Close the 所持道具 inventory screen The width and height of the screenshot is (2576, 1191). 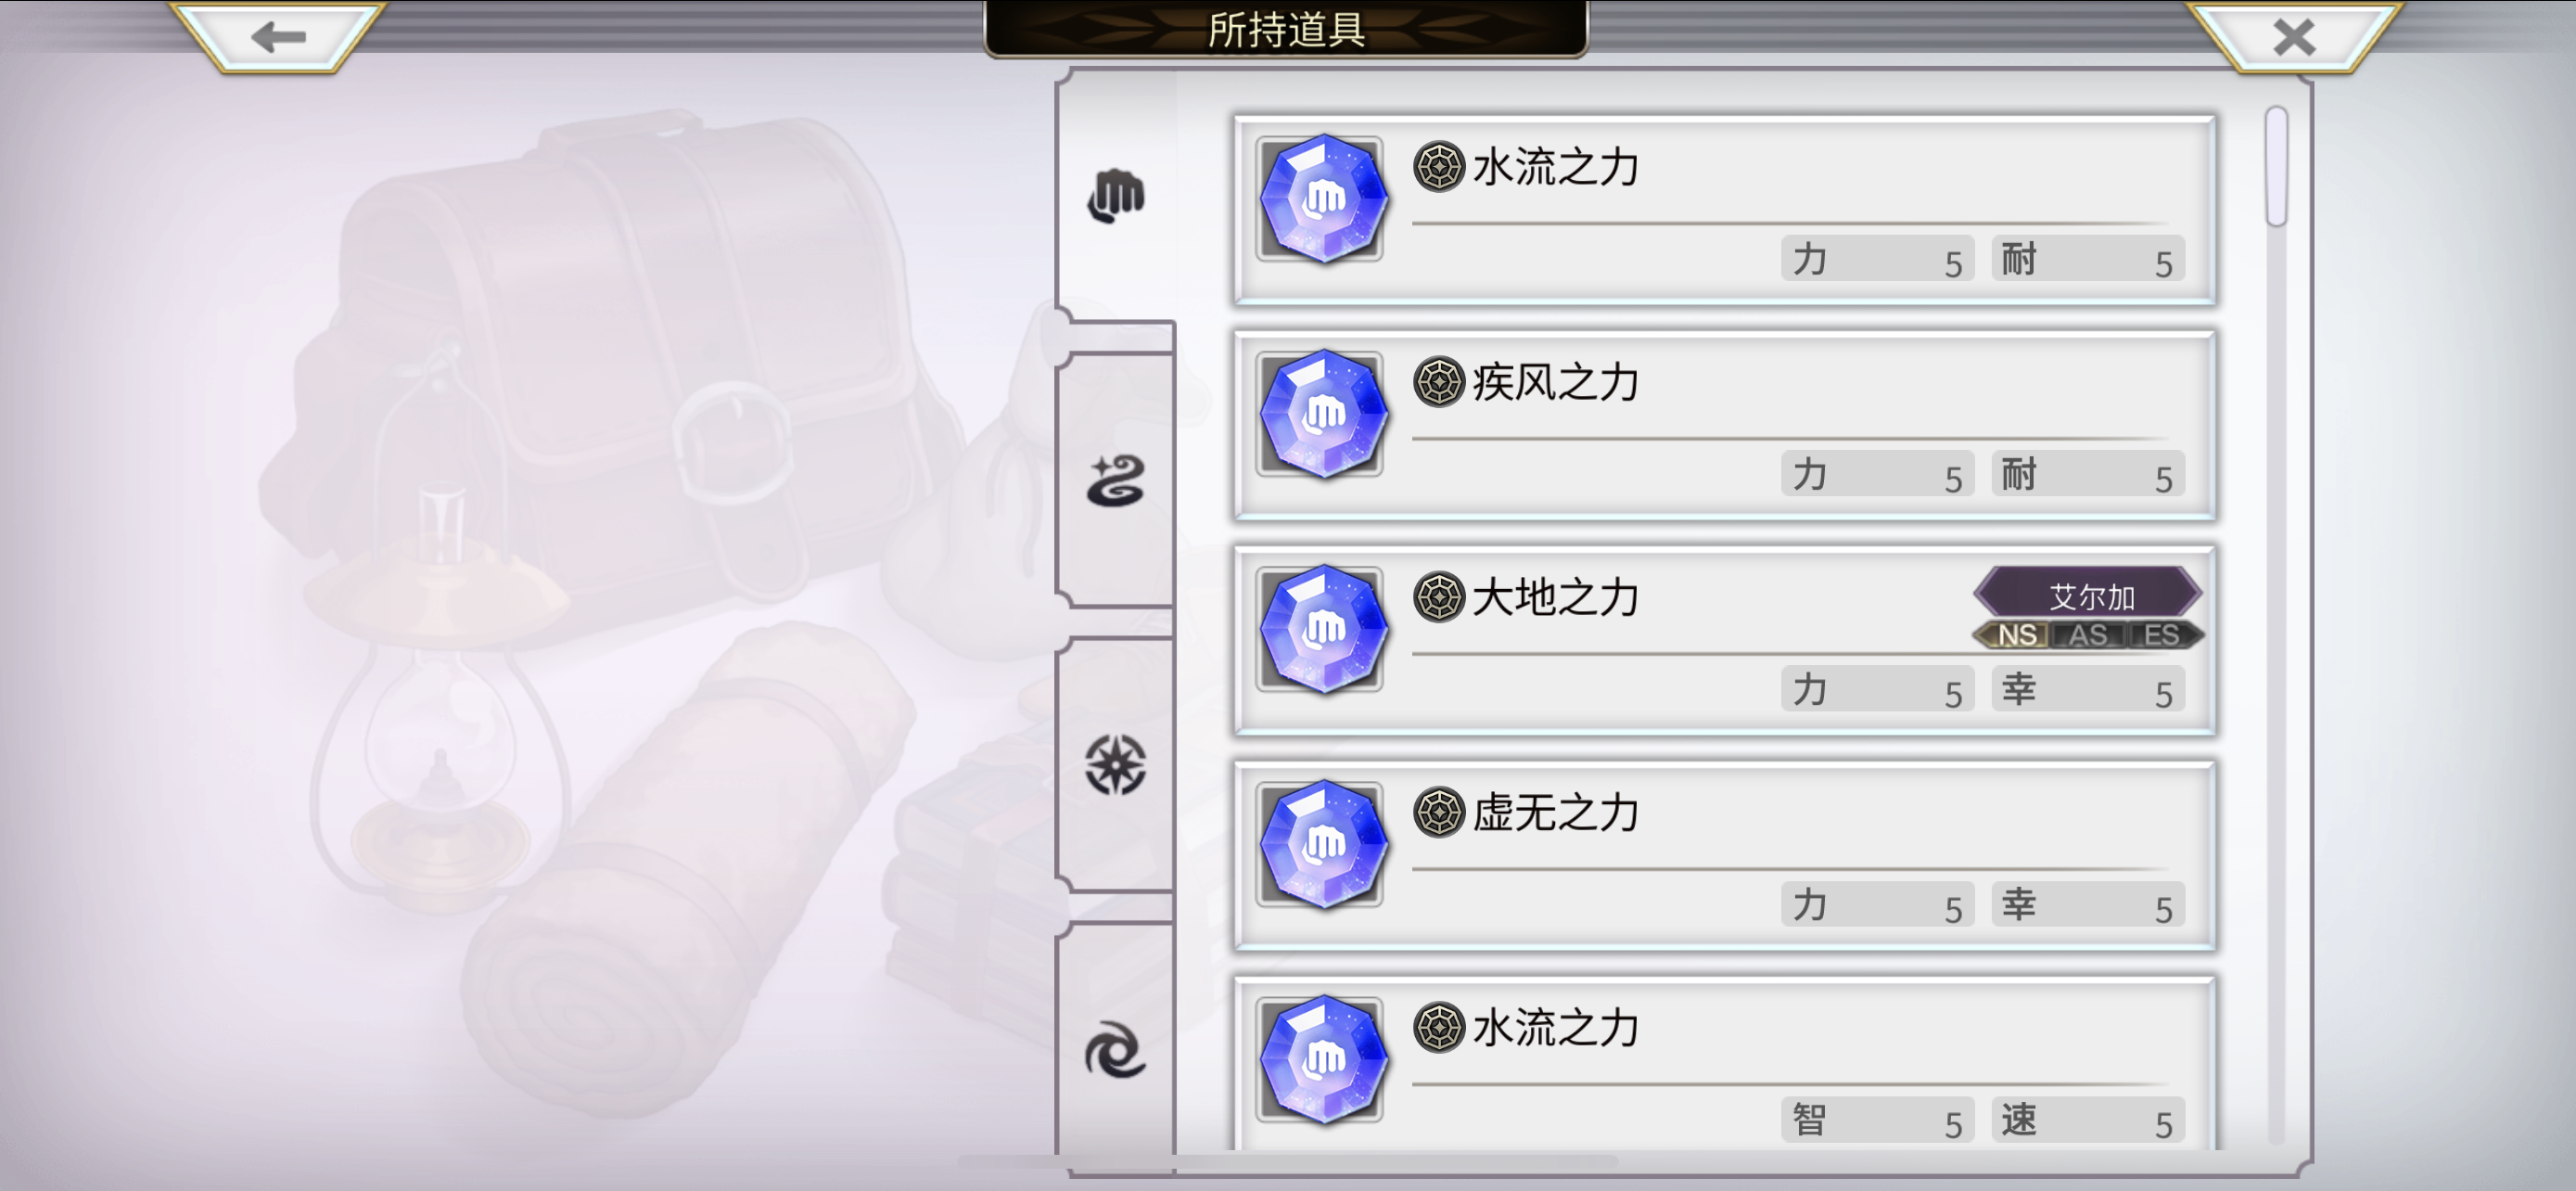(2294, 37)
